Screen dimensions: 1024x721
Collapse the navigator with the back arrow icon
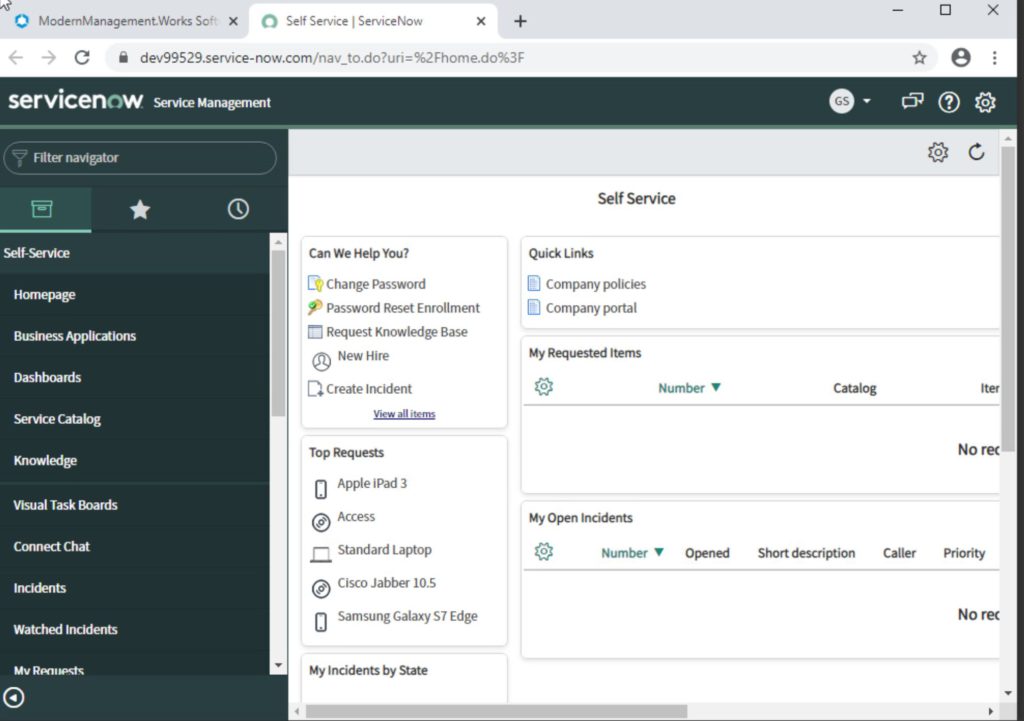pyautogui.click(x=14, y=697)
